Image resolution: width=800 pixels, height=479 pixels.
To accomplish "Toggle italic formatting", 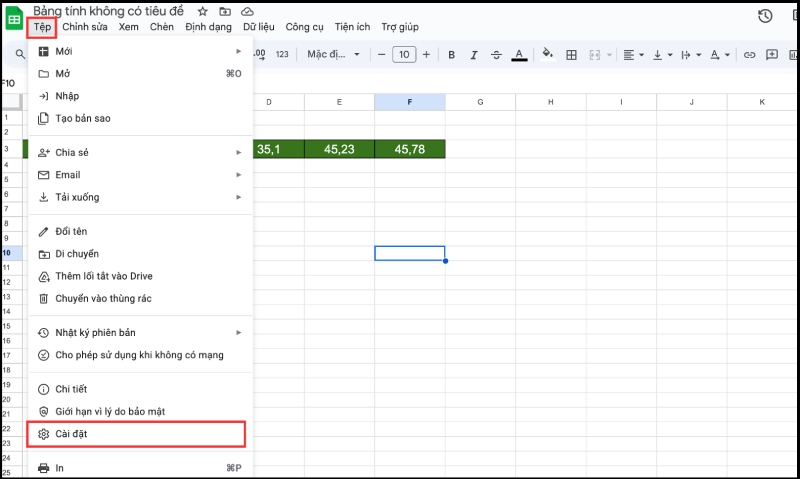I will (x=474, y=55).
